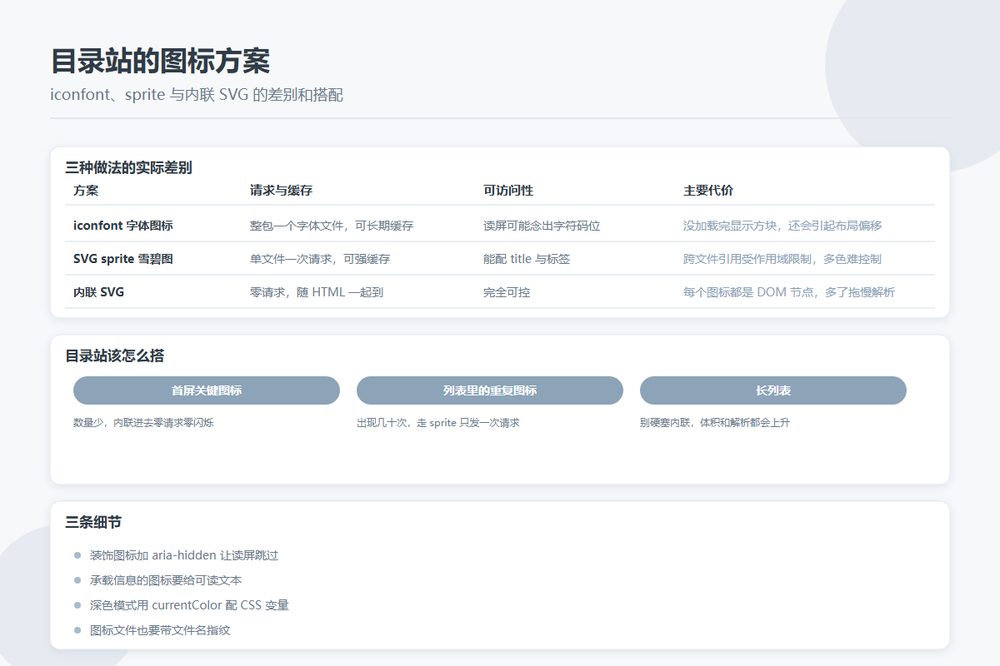This screenshot has height=666, width=1000.
Task: Click the 主要代价 column header
Action: tap(709, 191)
